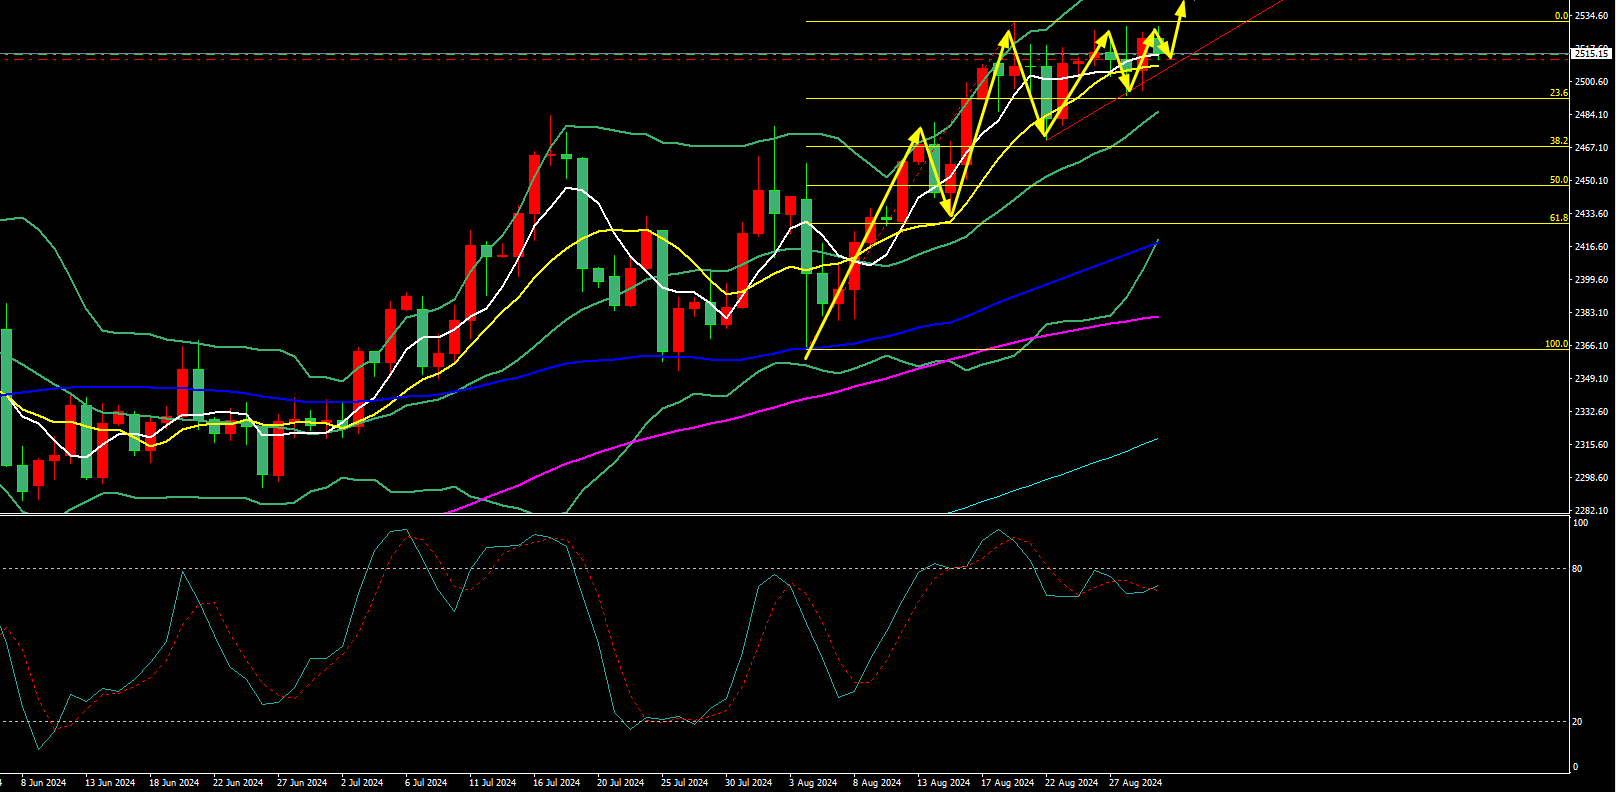Click the 2500.60 price axis label
Viewport: 1617px width, 792px height.
coord(1591,82)
